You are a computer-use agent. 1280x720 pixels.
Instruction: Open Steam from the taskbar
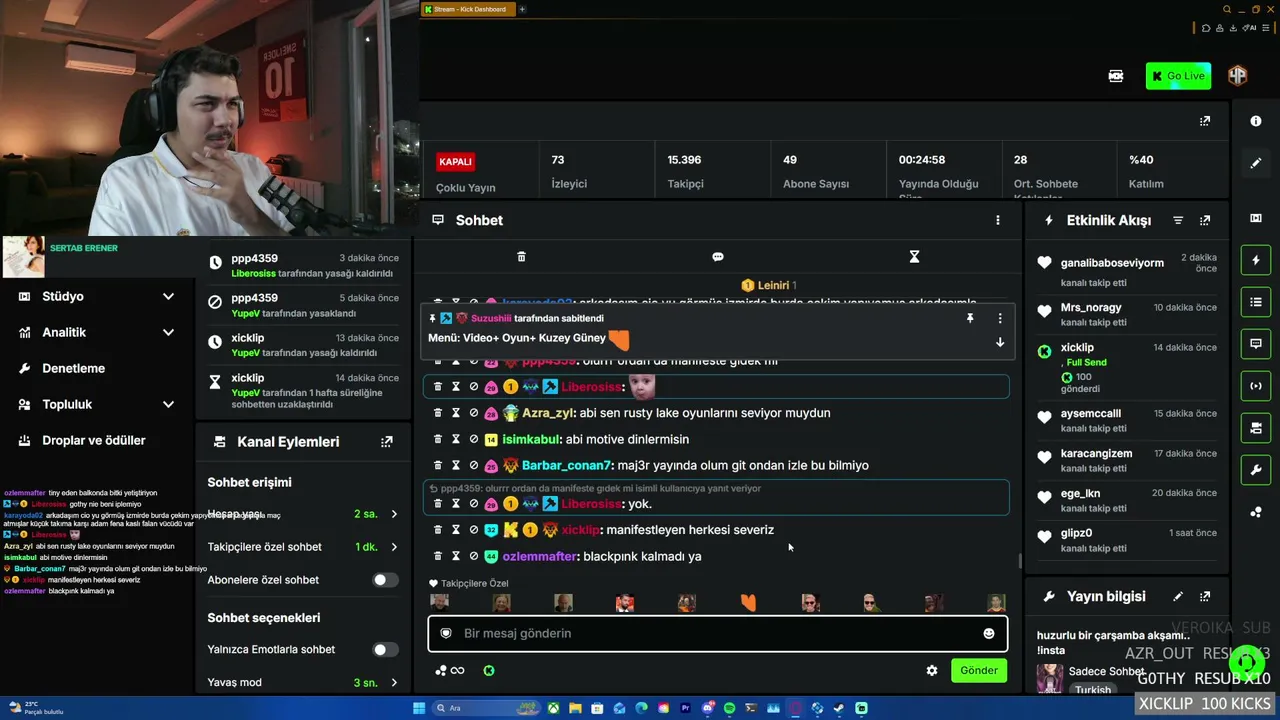pos(839,708)
